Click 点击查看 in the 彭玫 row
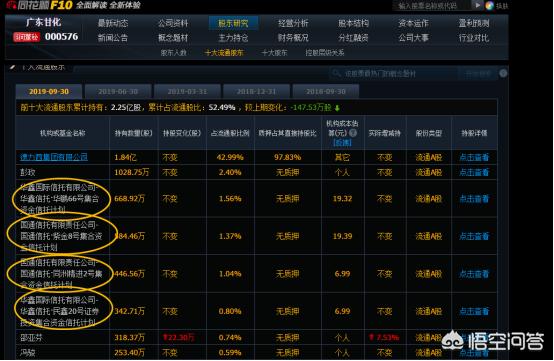The width and height of the screenshot is (554, 361). coord(474,172)
